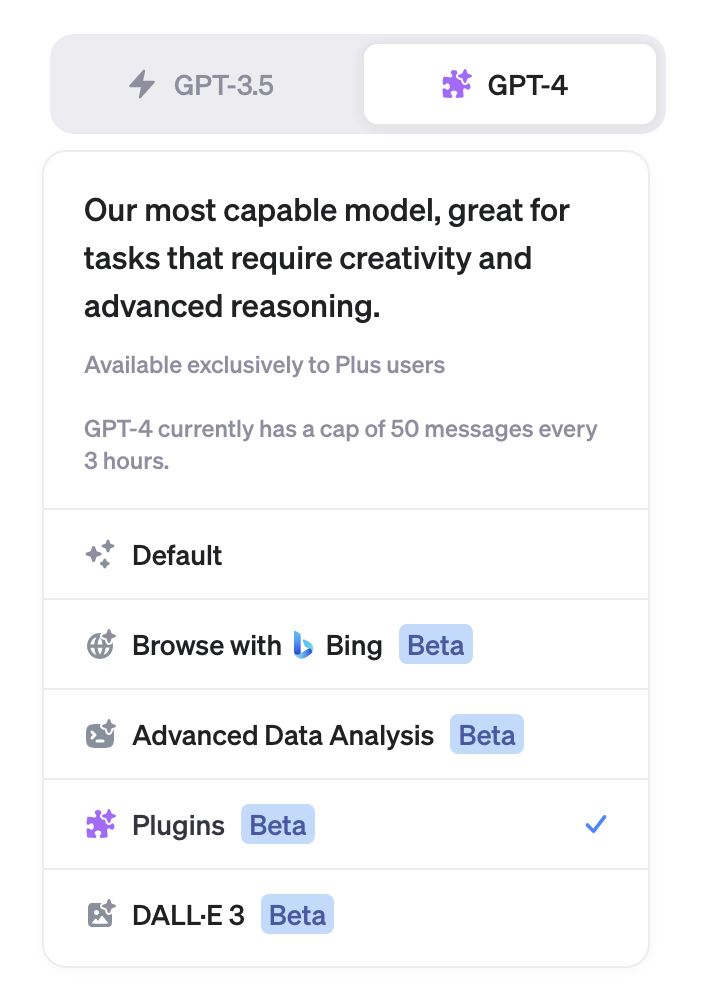Screen dimensions: 712x1004
Task: Click the Beta badge next to DALL·E 3
Action: tap(297, 915)
